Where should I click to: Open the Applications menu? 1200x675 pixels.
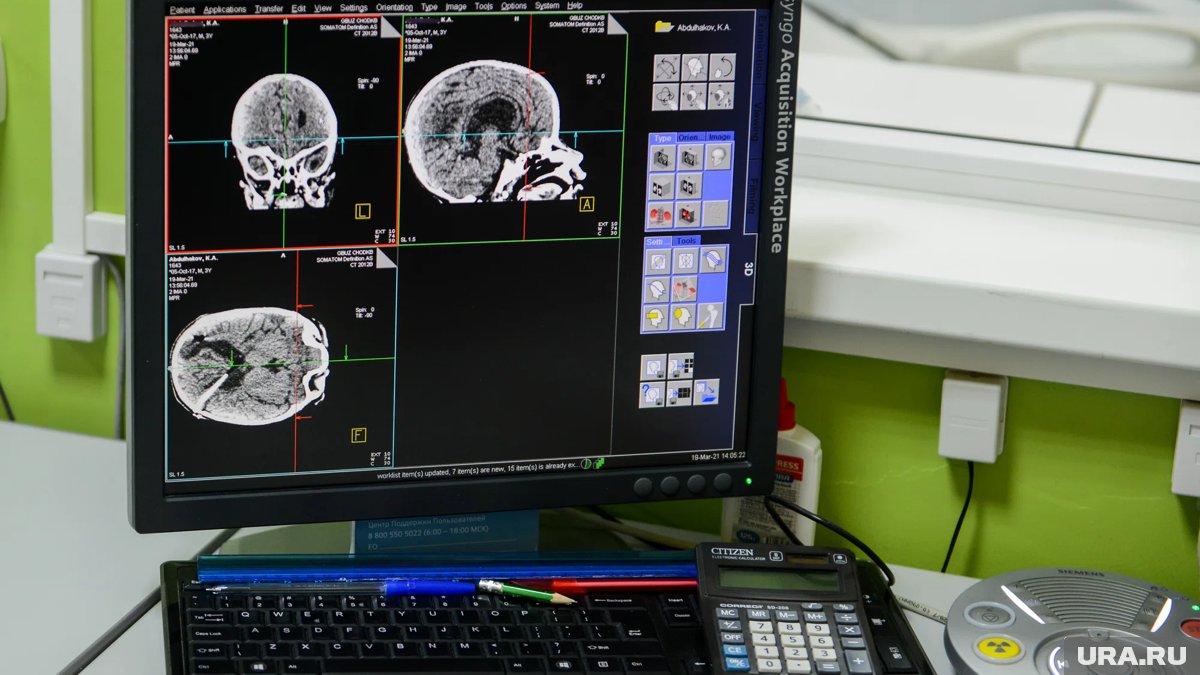225,9
